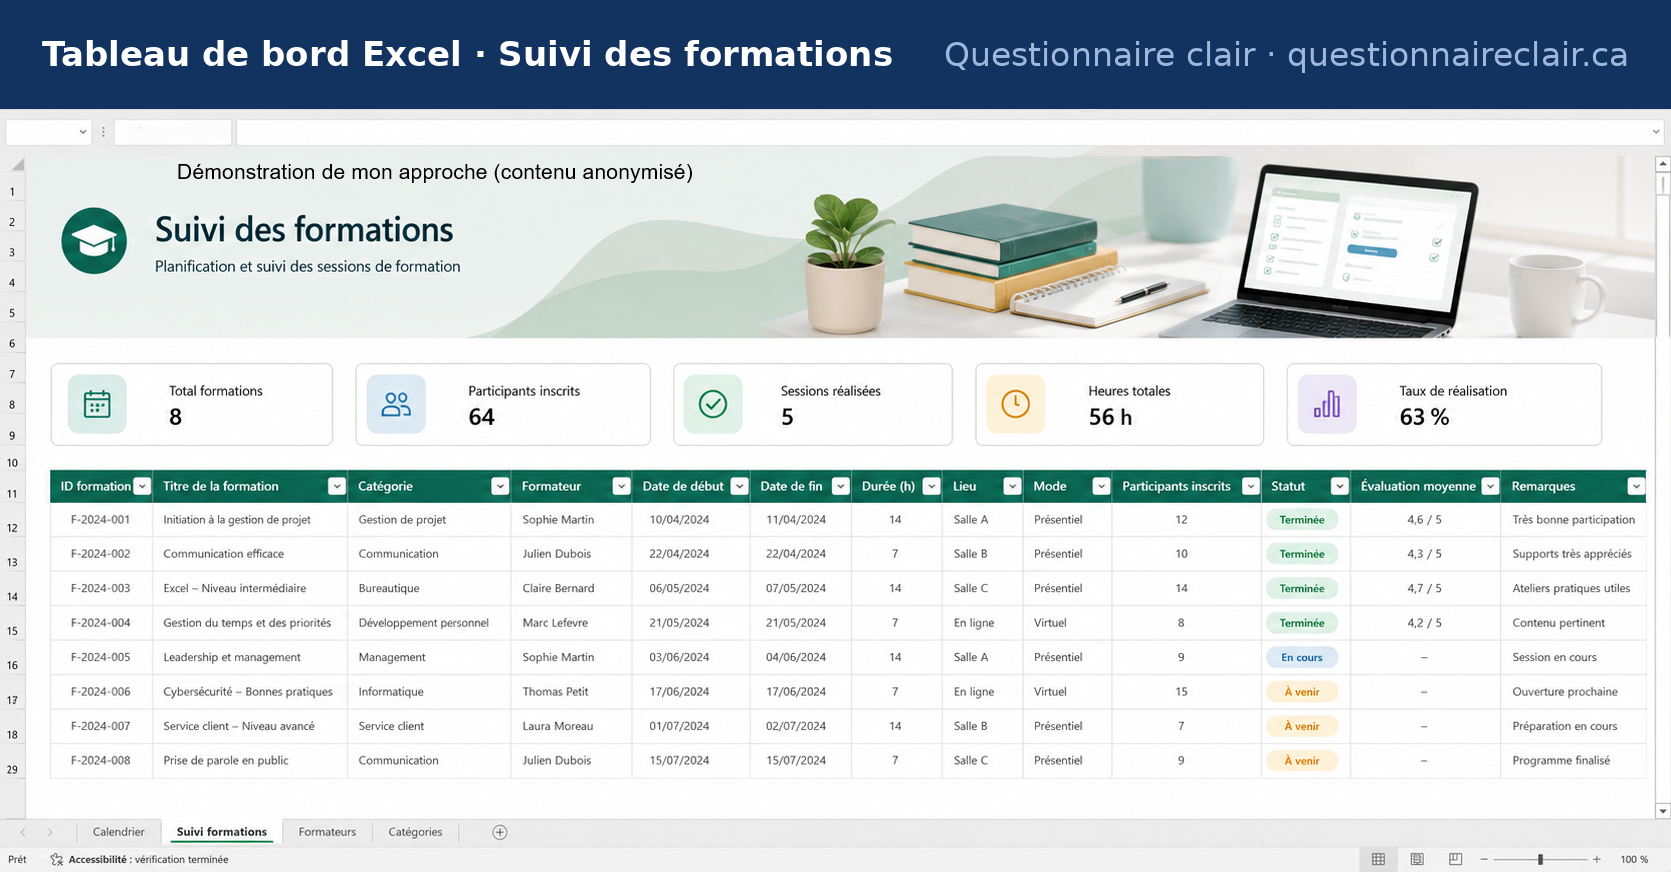This screenshot has height=872, width=1671.
Task: Go to previous sheet with left arrow
Action: (x=23, y=832)
